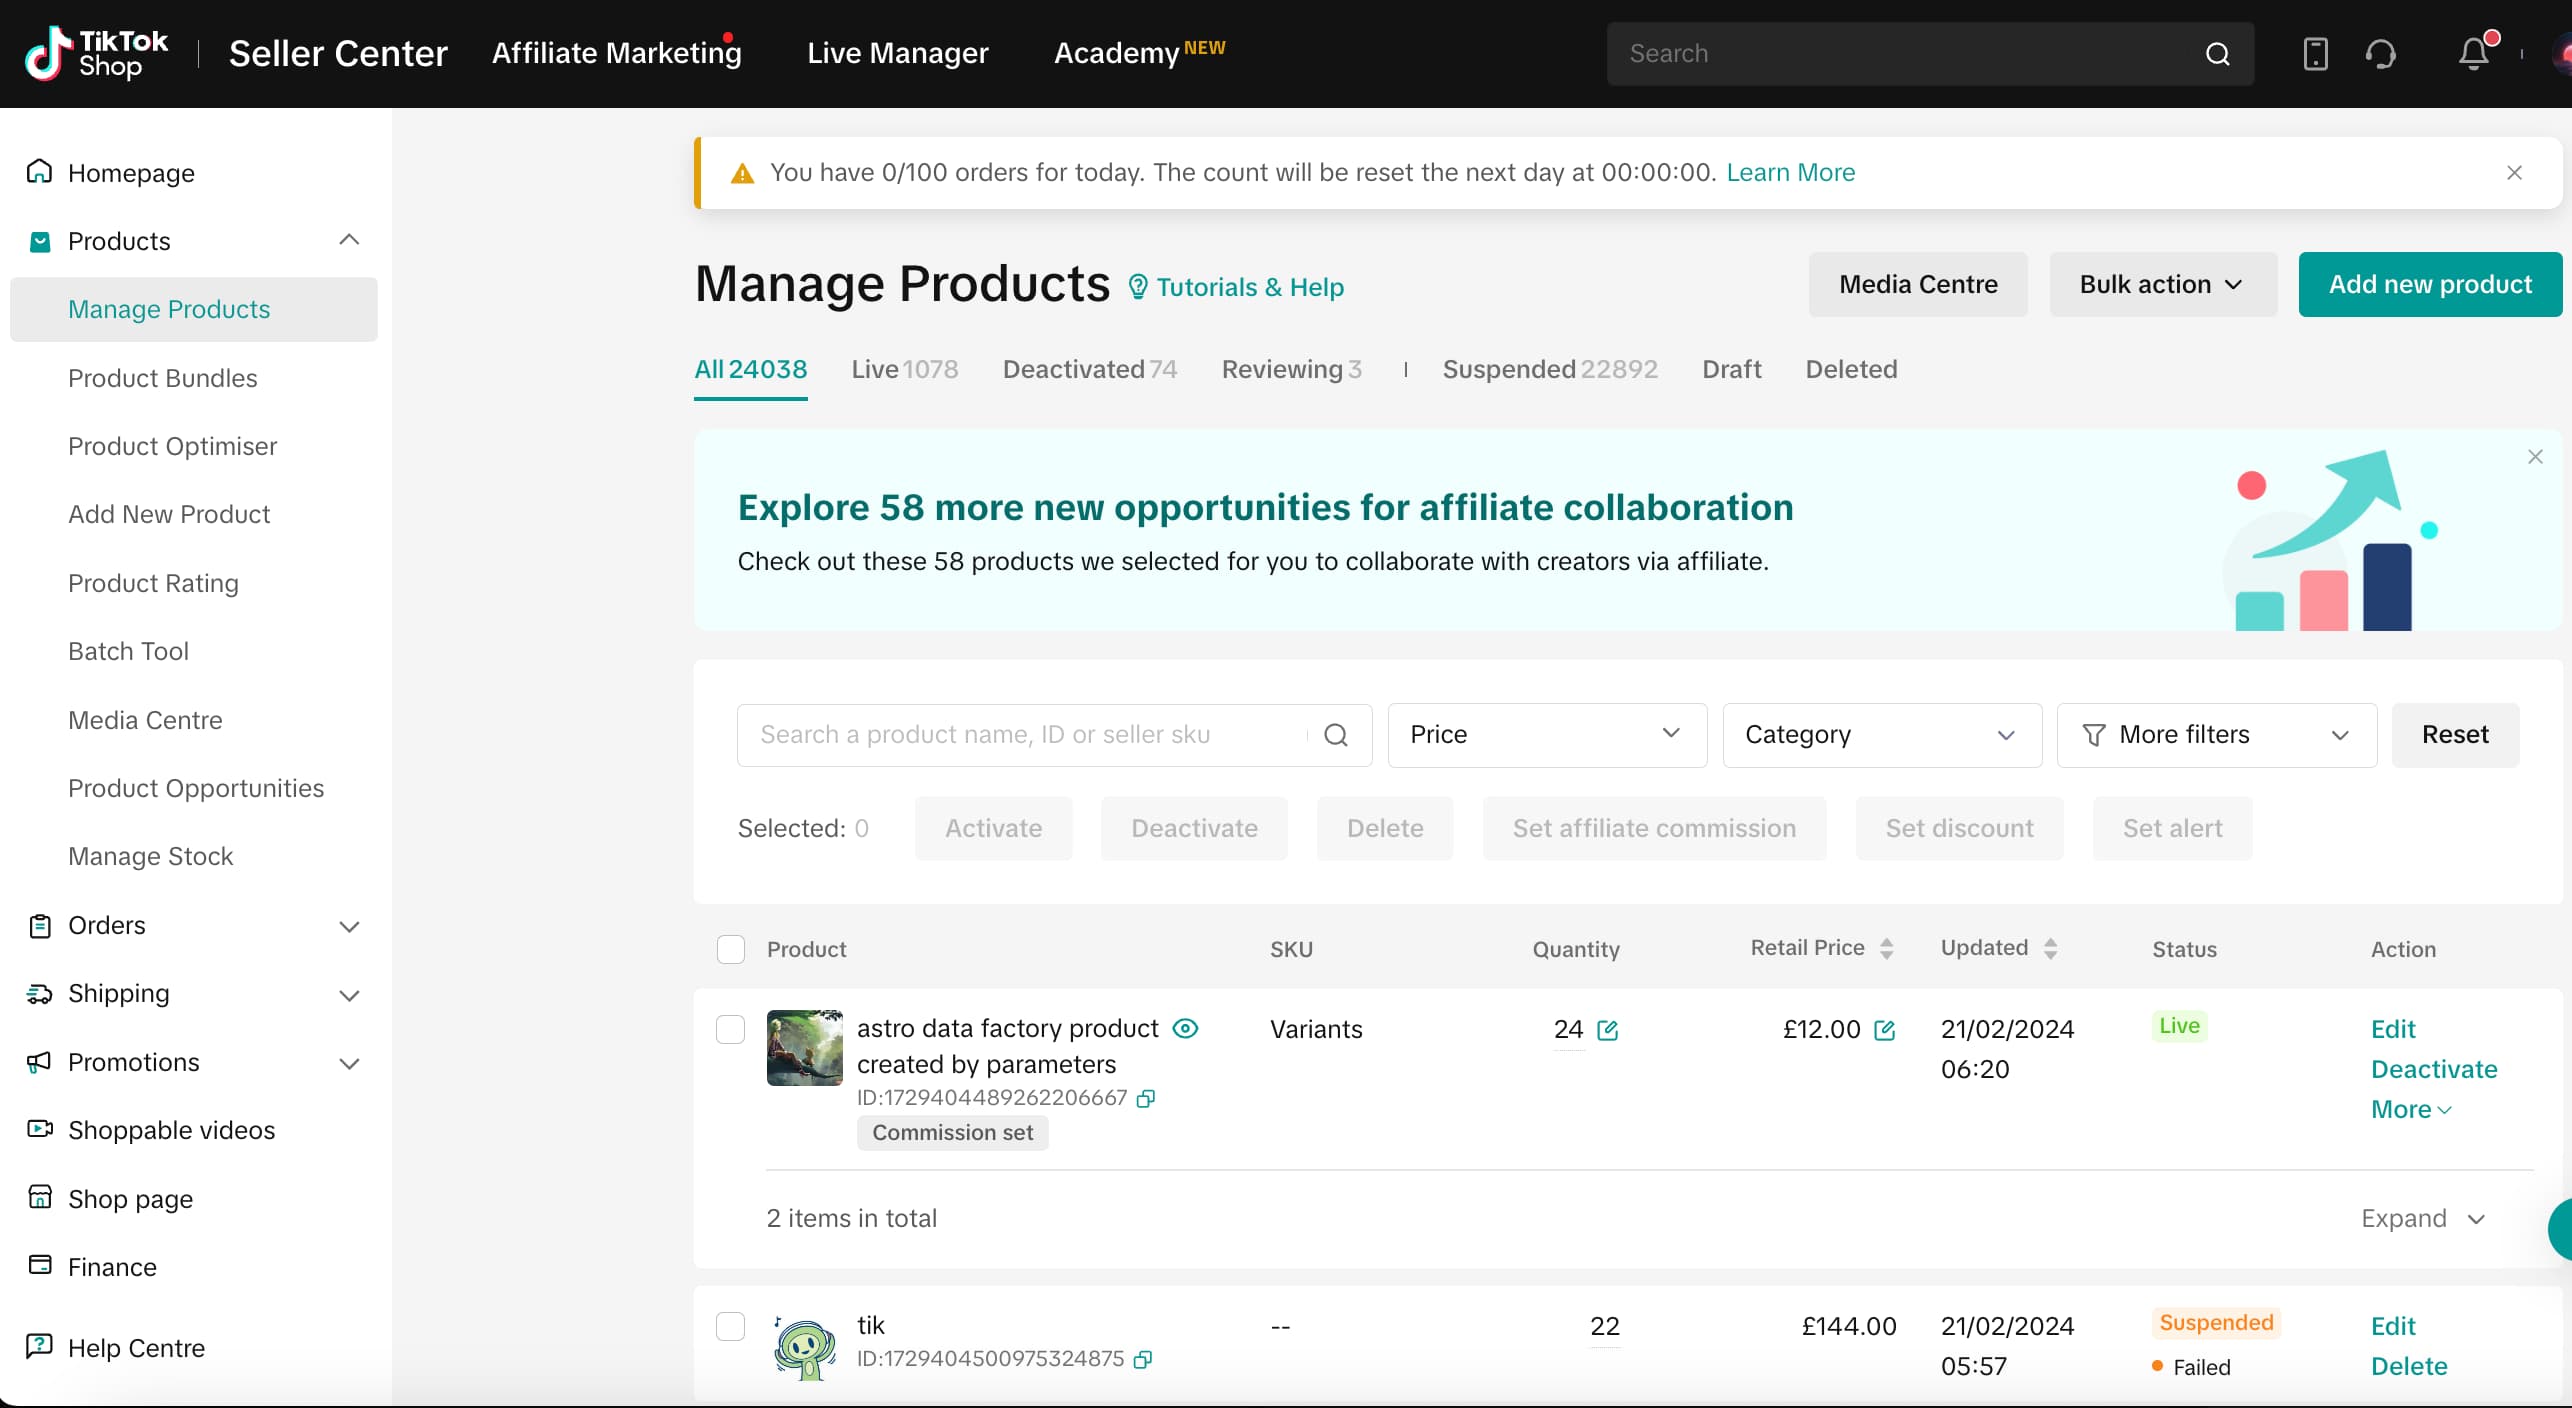Go to Manage Stock in the sidebar
This screenshot has height=1408, width=2572.
point(150,856)
